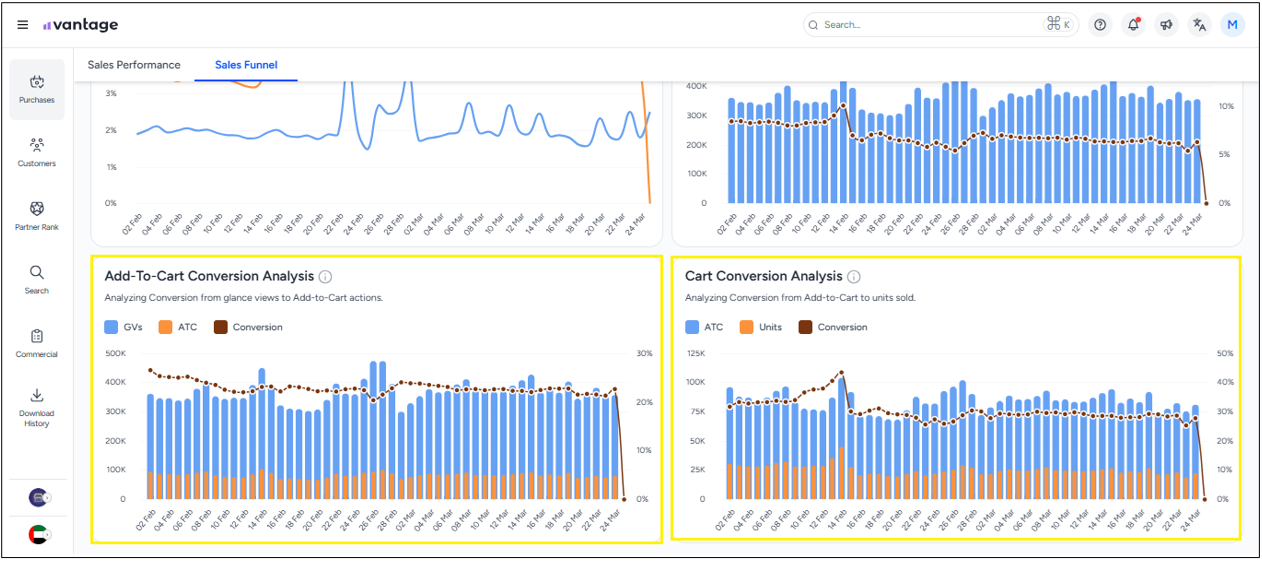
Task: Go to Customers in the sidebar
Action: (37, 152)
